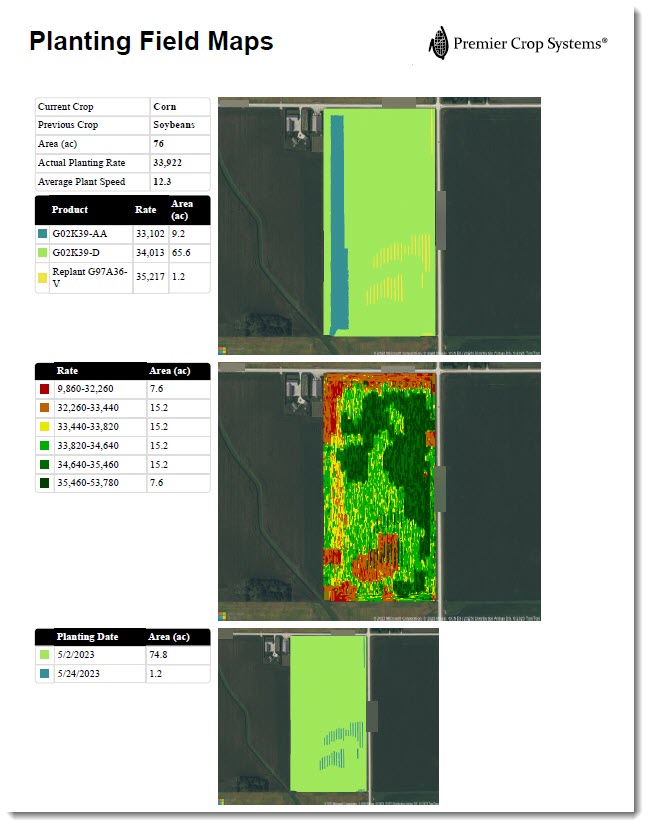Select the darkest green 35,460-53,780 rate swatch
The height and width of the screenshot is (827, 649).
pos(42,484)
